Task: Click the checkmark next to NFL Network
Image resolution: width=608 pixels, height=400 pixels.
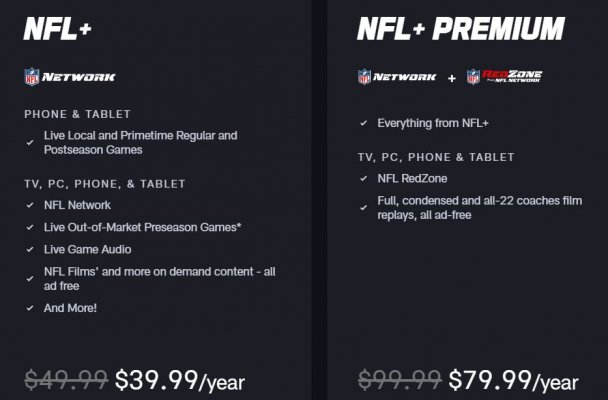Action: pos(30,205)
